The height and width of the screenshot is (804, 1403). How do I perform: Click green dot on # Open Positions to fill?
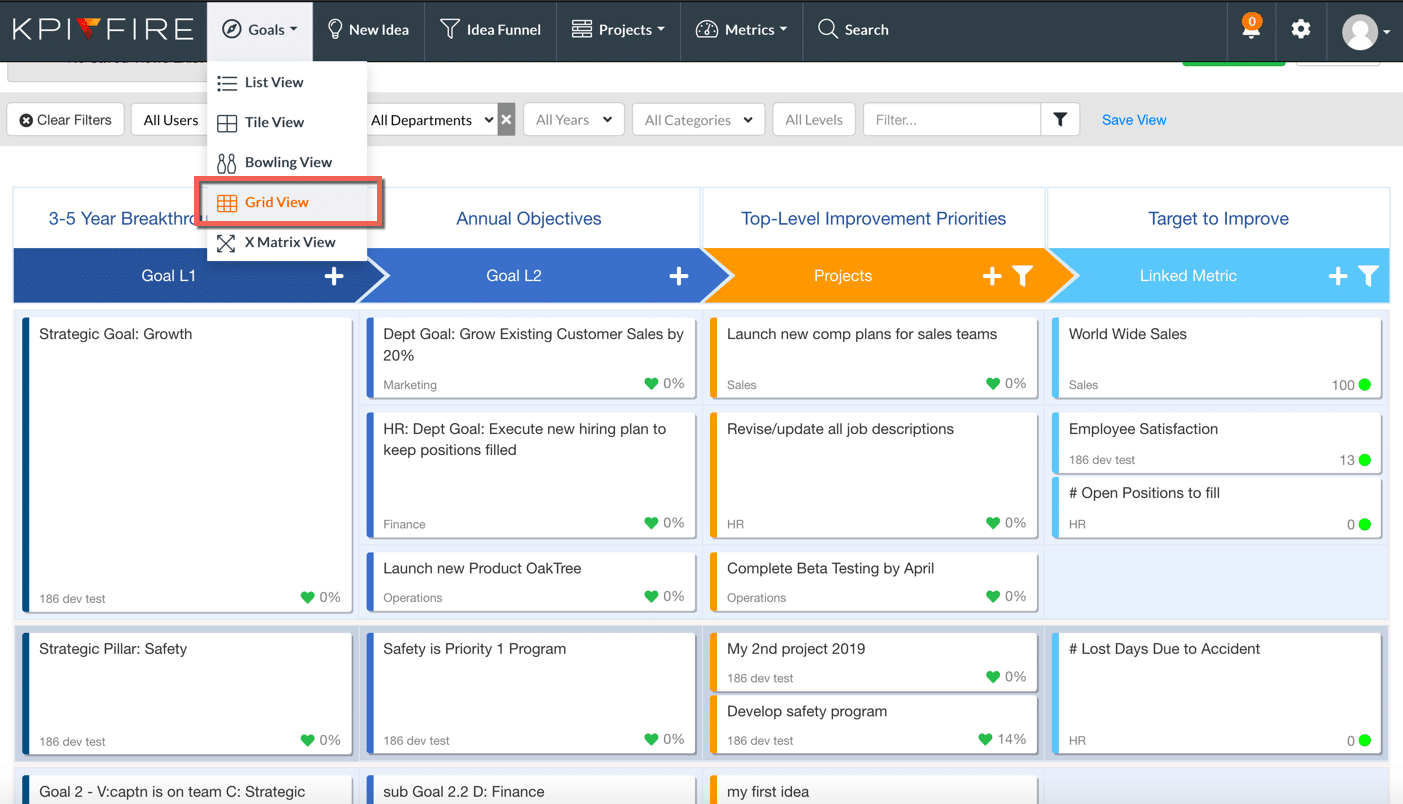coord(1365,524)
